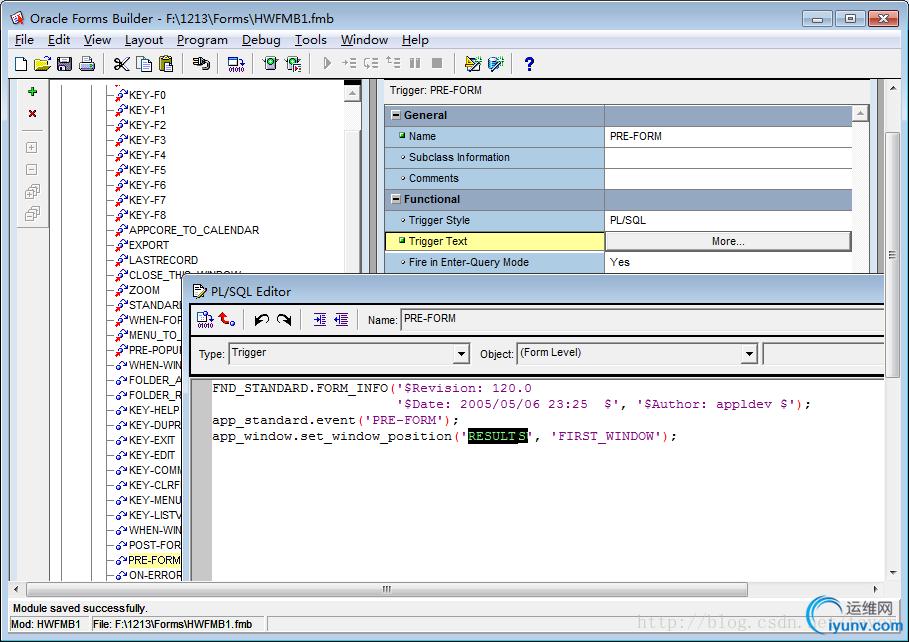Viewport: 909px width, 642px height.
Task: Open the Type dropdown showing Trigger
Action: (x=461, y=353)
